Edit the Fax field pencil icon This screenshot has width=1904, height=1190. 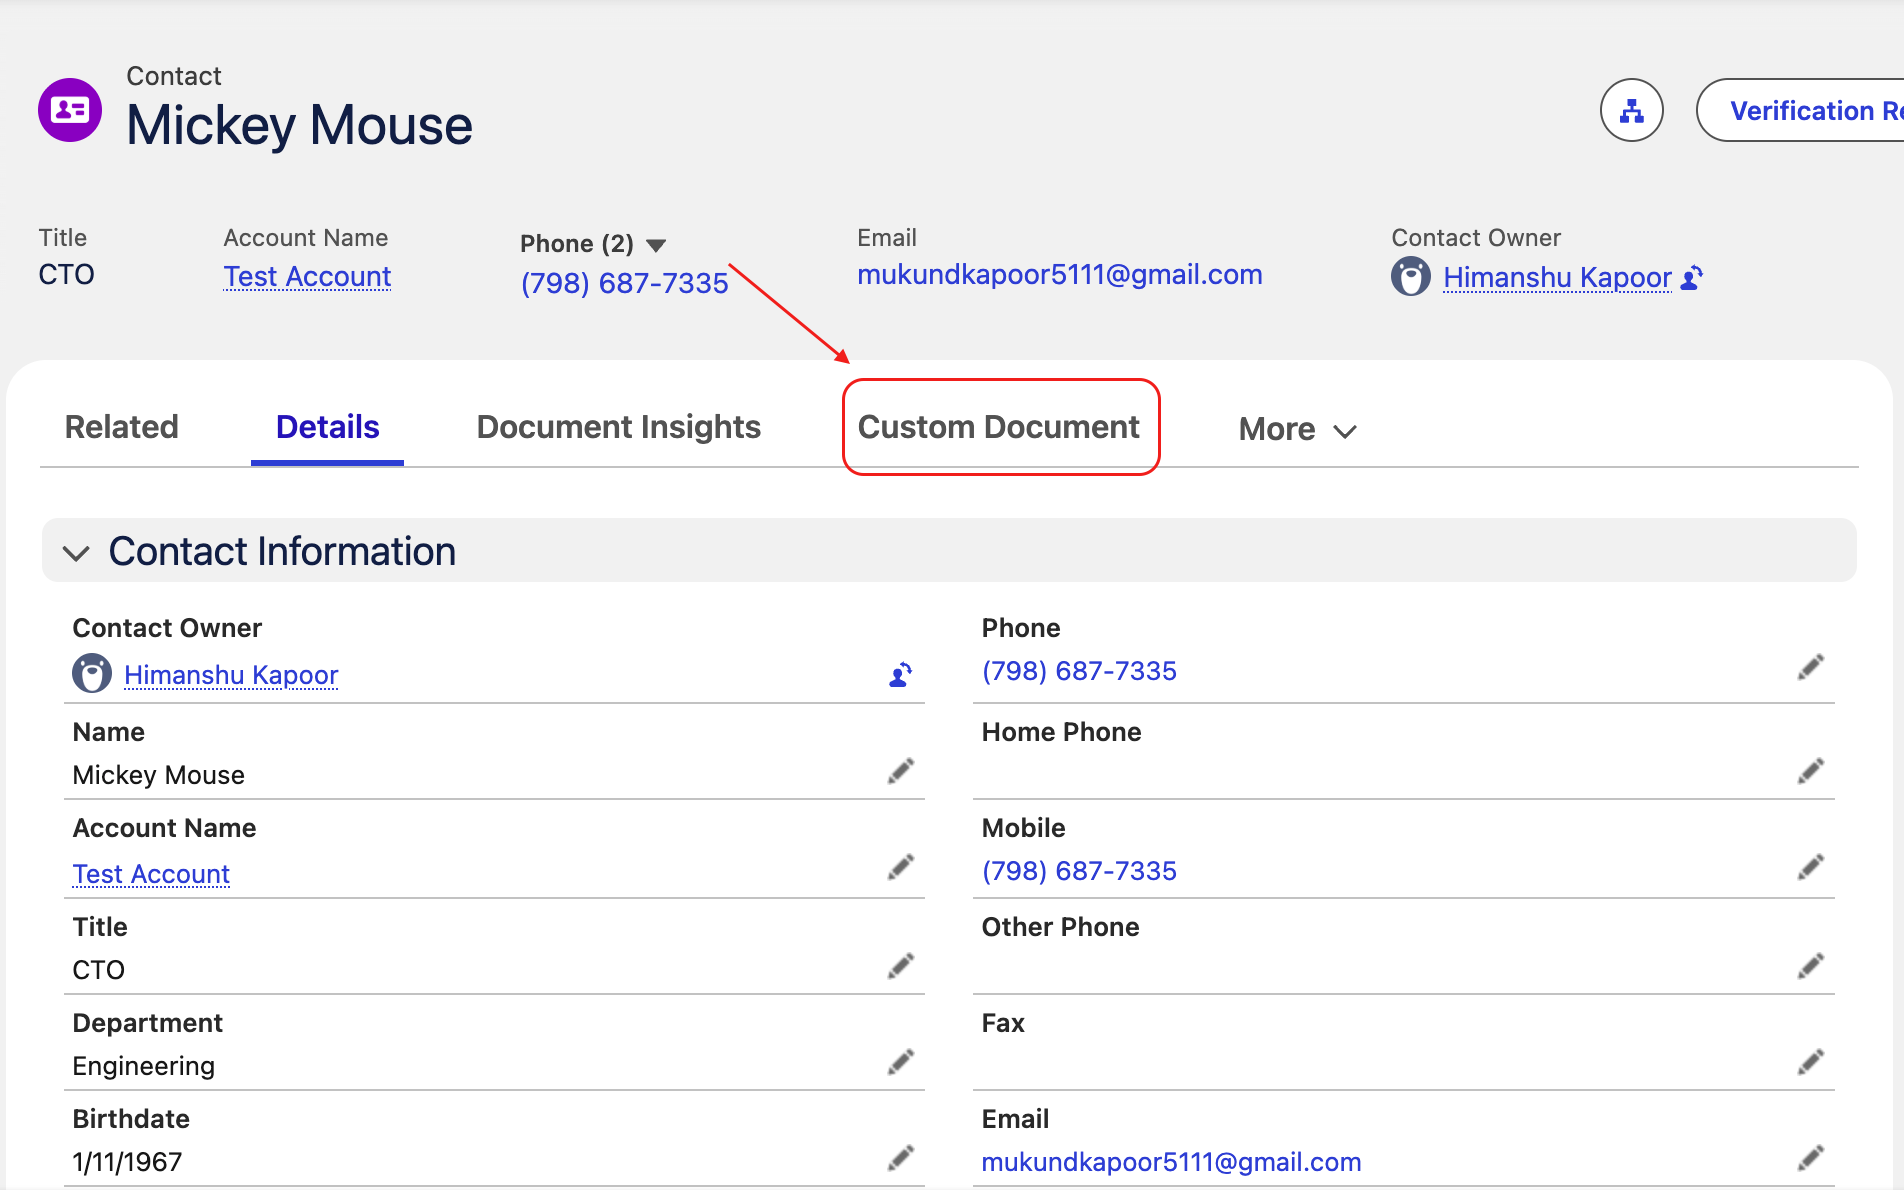click(1811, 1062)
